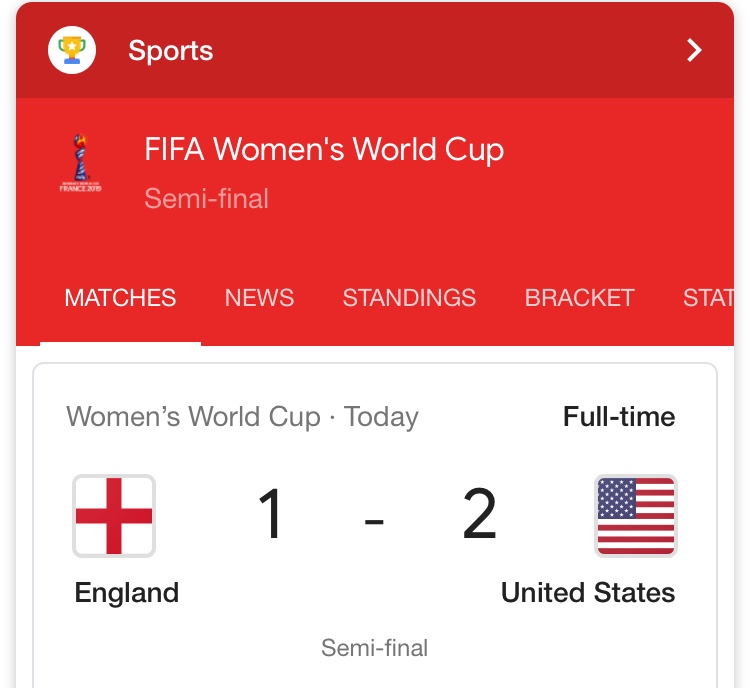Open the Sports section chevron arrow
This screenshot has width=750, height=688.
pyautogui.click(x=694, y=50)
